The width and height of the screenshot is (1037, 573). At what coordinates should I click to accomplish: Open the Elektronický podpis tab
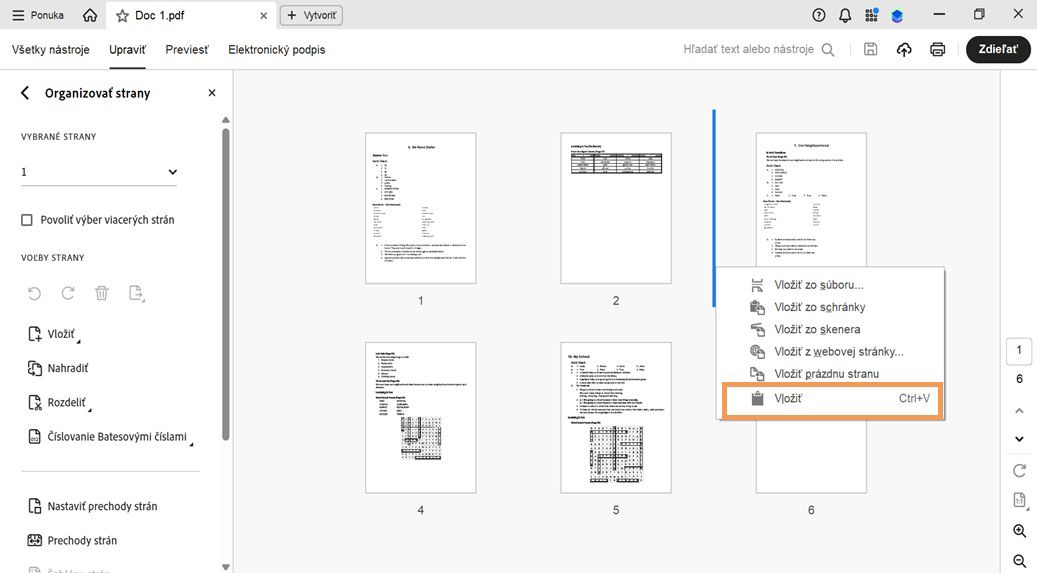point(276,50)
